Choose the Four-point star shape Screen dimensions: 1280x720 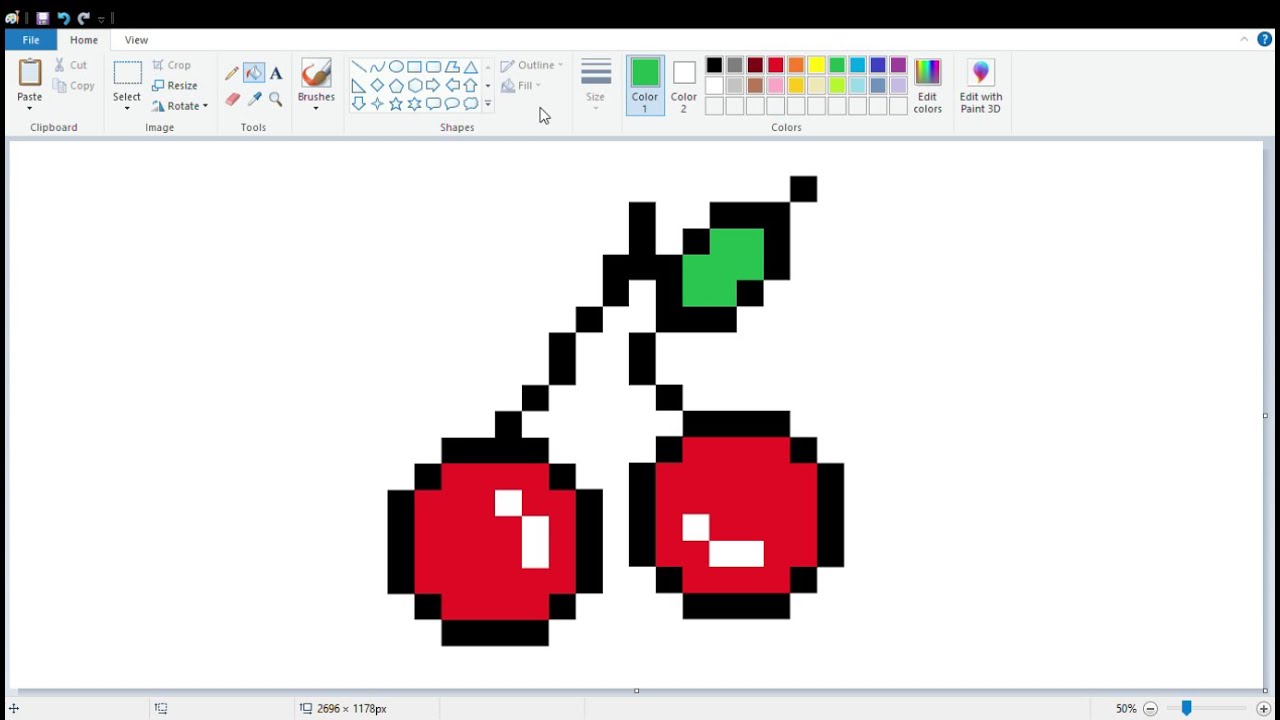tap(377, 103)
